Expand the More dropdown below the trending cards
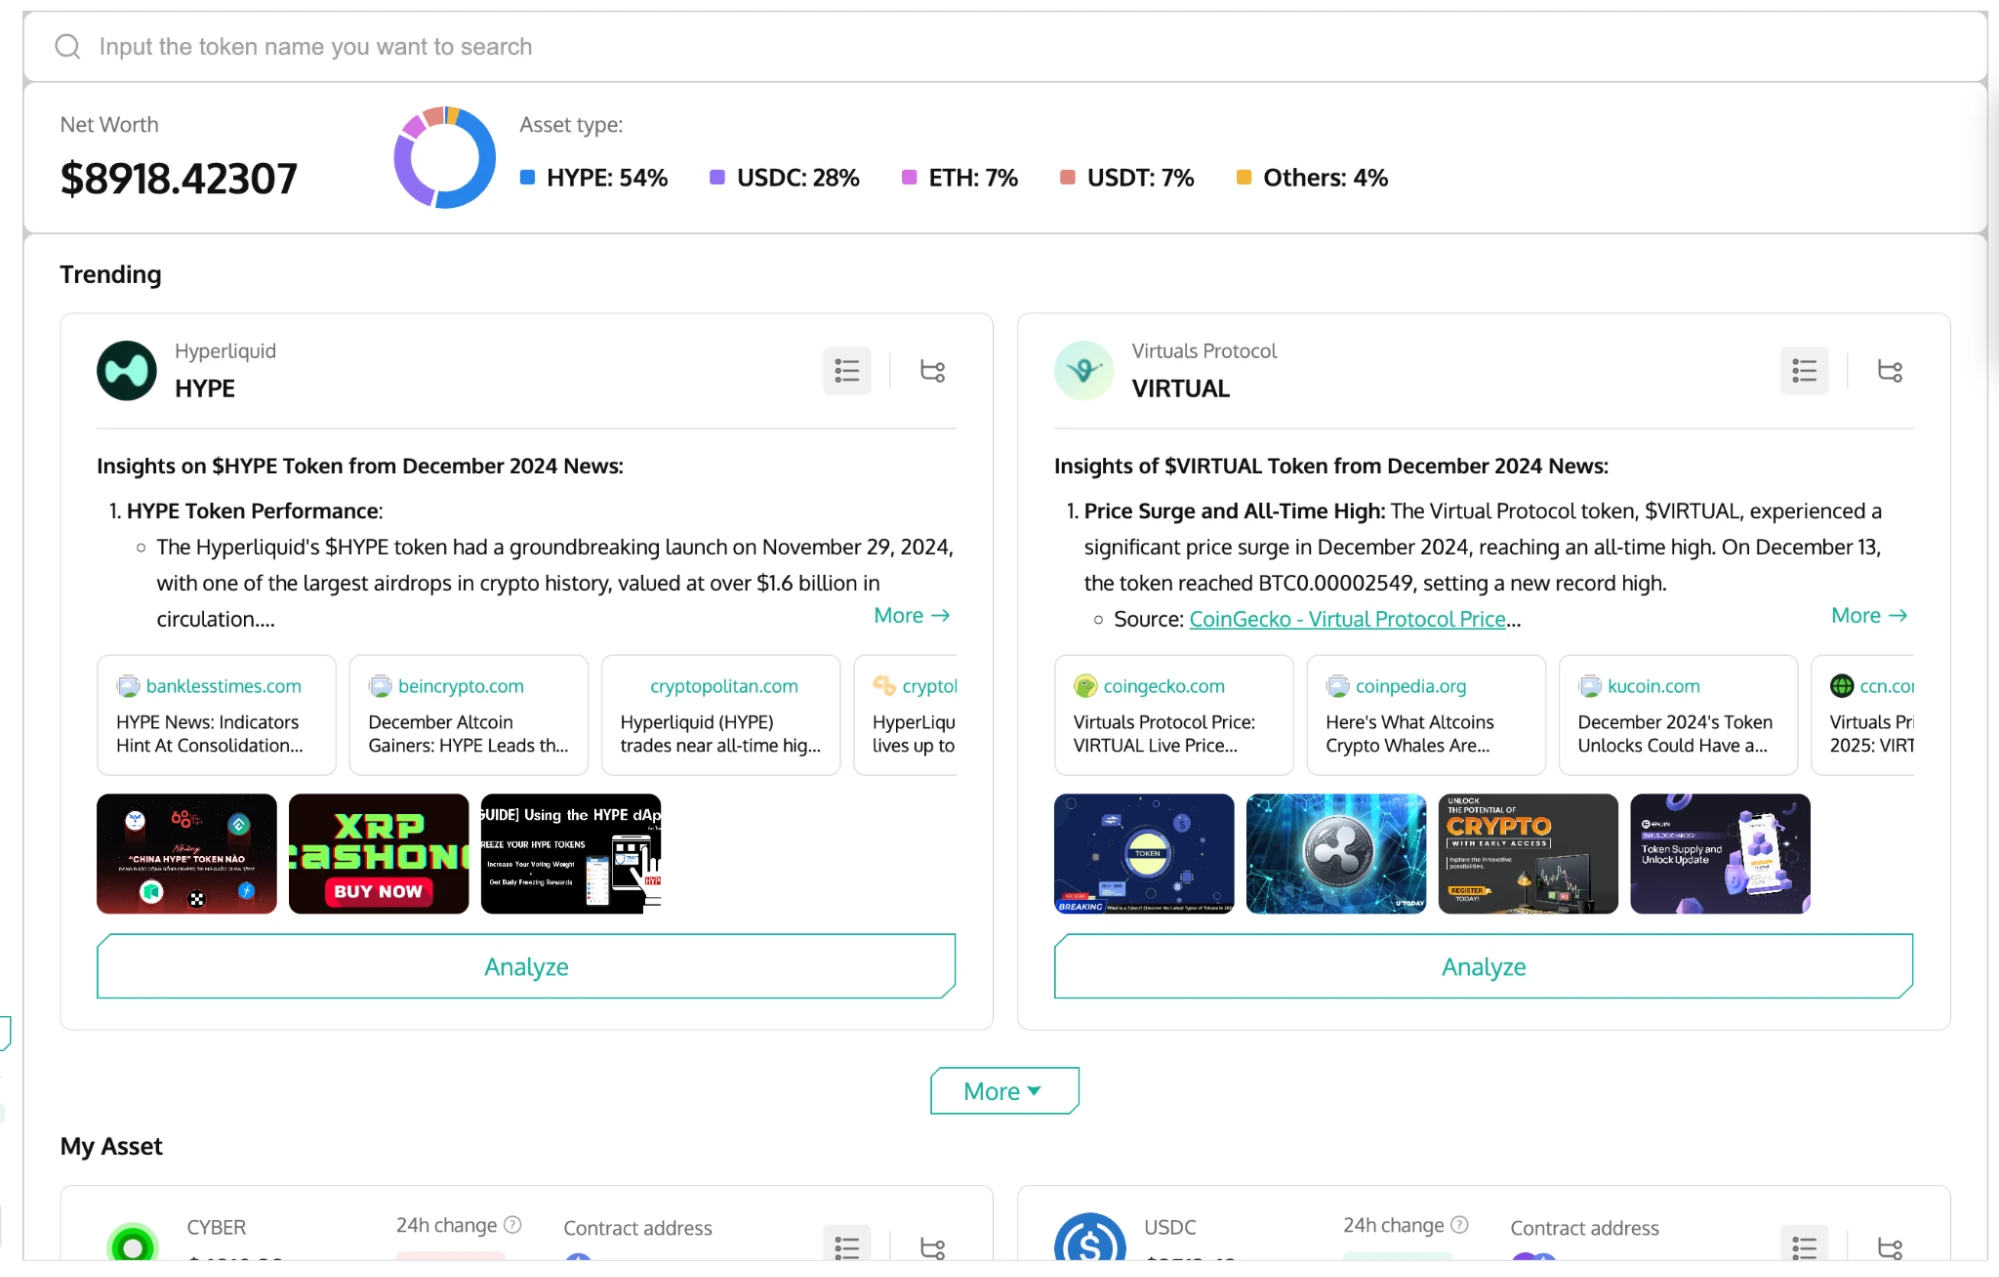 1004,1090
